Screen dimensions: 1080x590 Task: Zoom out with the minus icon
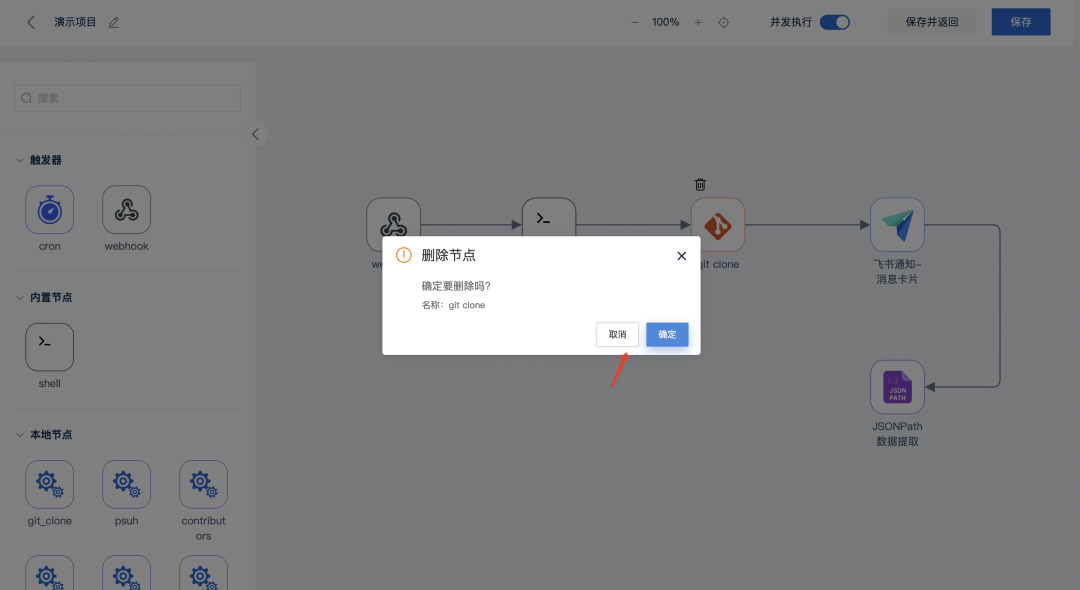point(634,22)
